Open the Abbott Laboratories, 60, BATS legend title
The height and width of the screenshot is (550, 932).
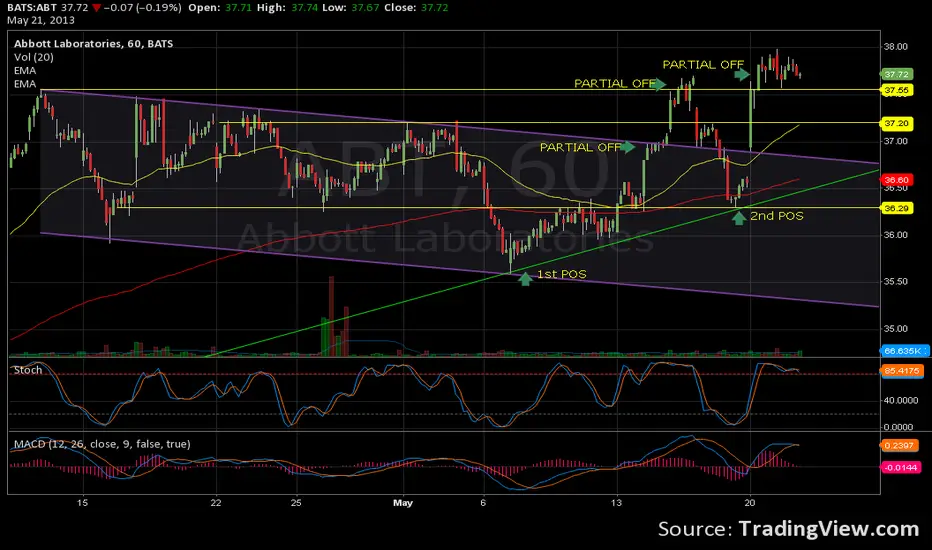point(93,43)
